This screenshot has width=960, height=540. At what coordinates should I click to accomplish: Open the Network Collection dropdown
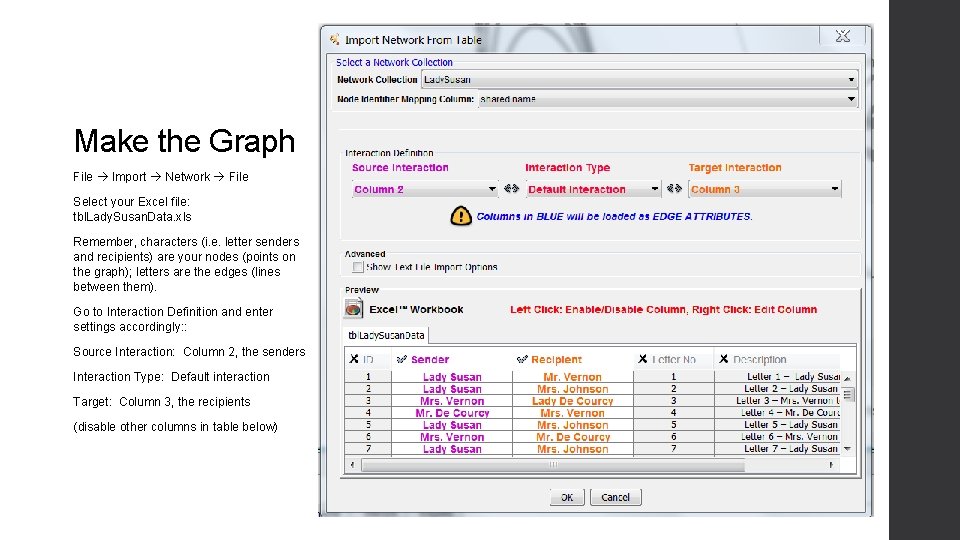(x=639, y=80)
